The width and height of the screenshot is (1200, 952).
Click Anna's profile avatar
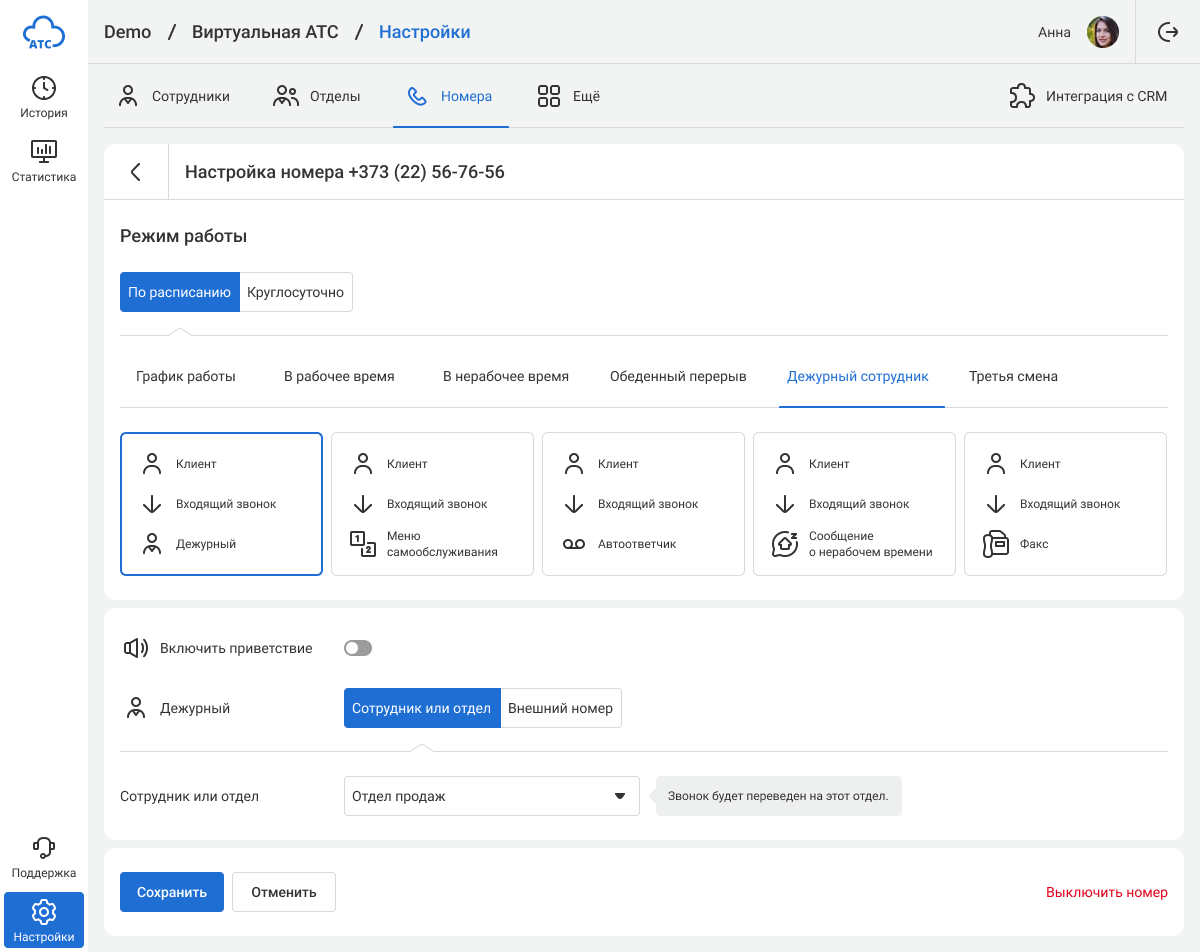(x=1102, y=32)
